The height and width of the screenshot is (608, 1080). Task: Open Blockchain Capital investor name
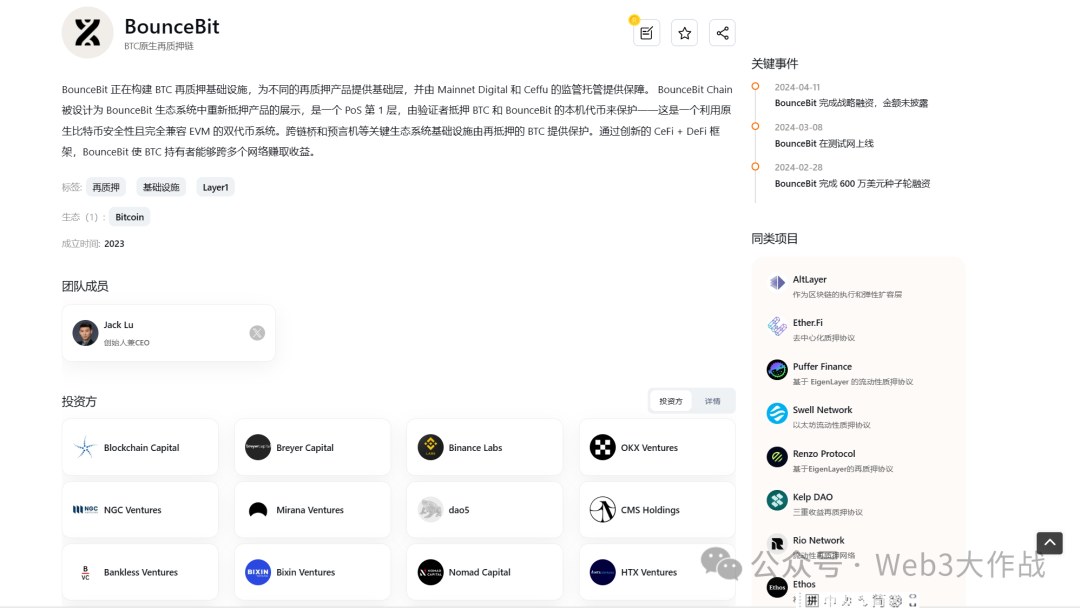click(141, 448)
